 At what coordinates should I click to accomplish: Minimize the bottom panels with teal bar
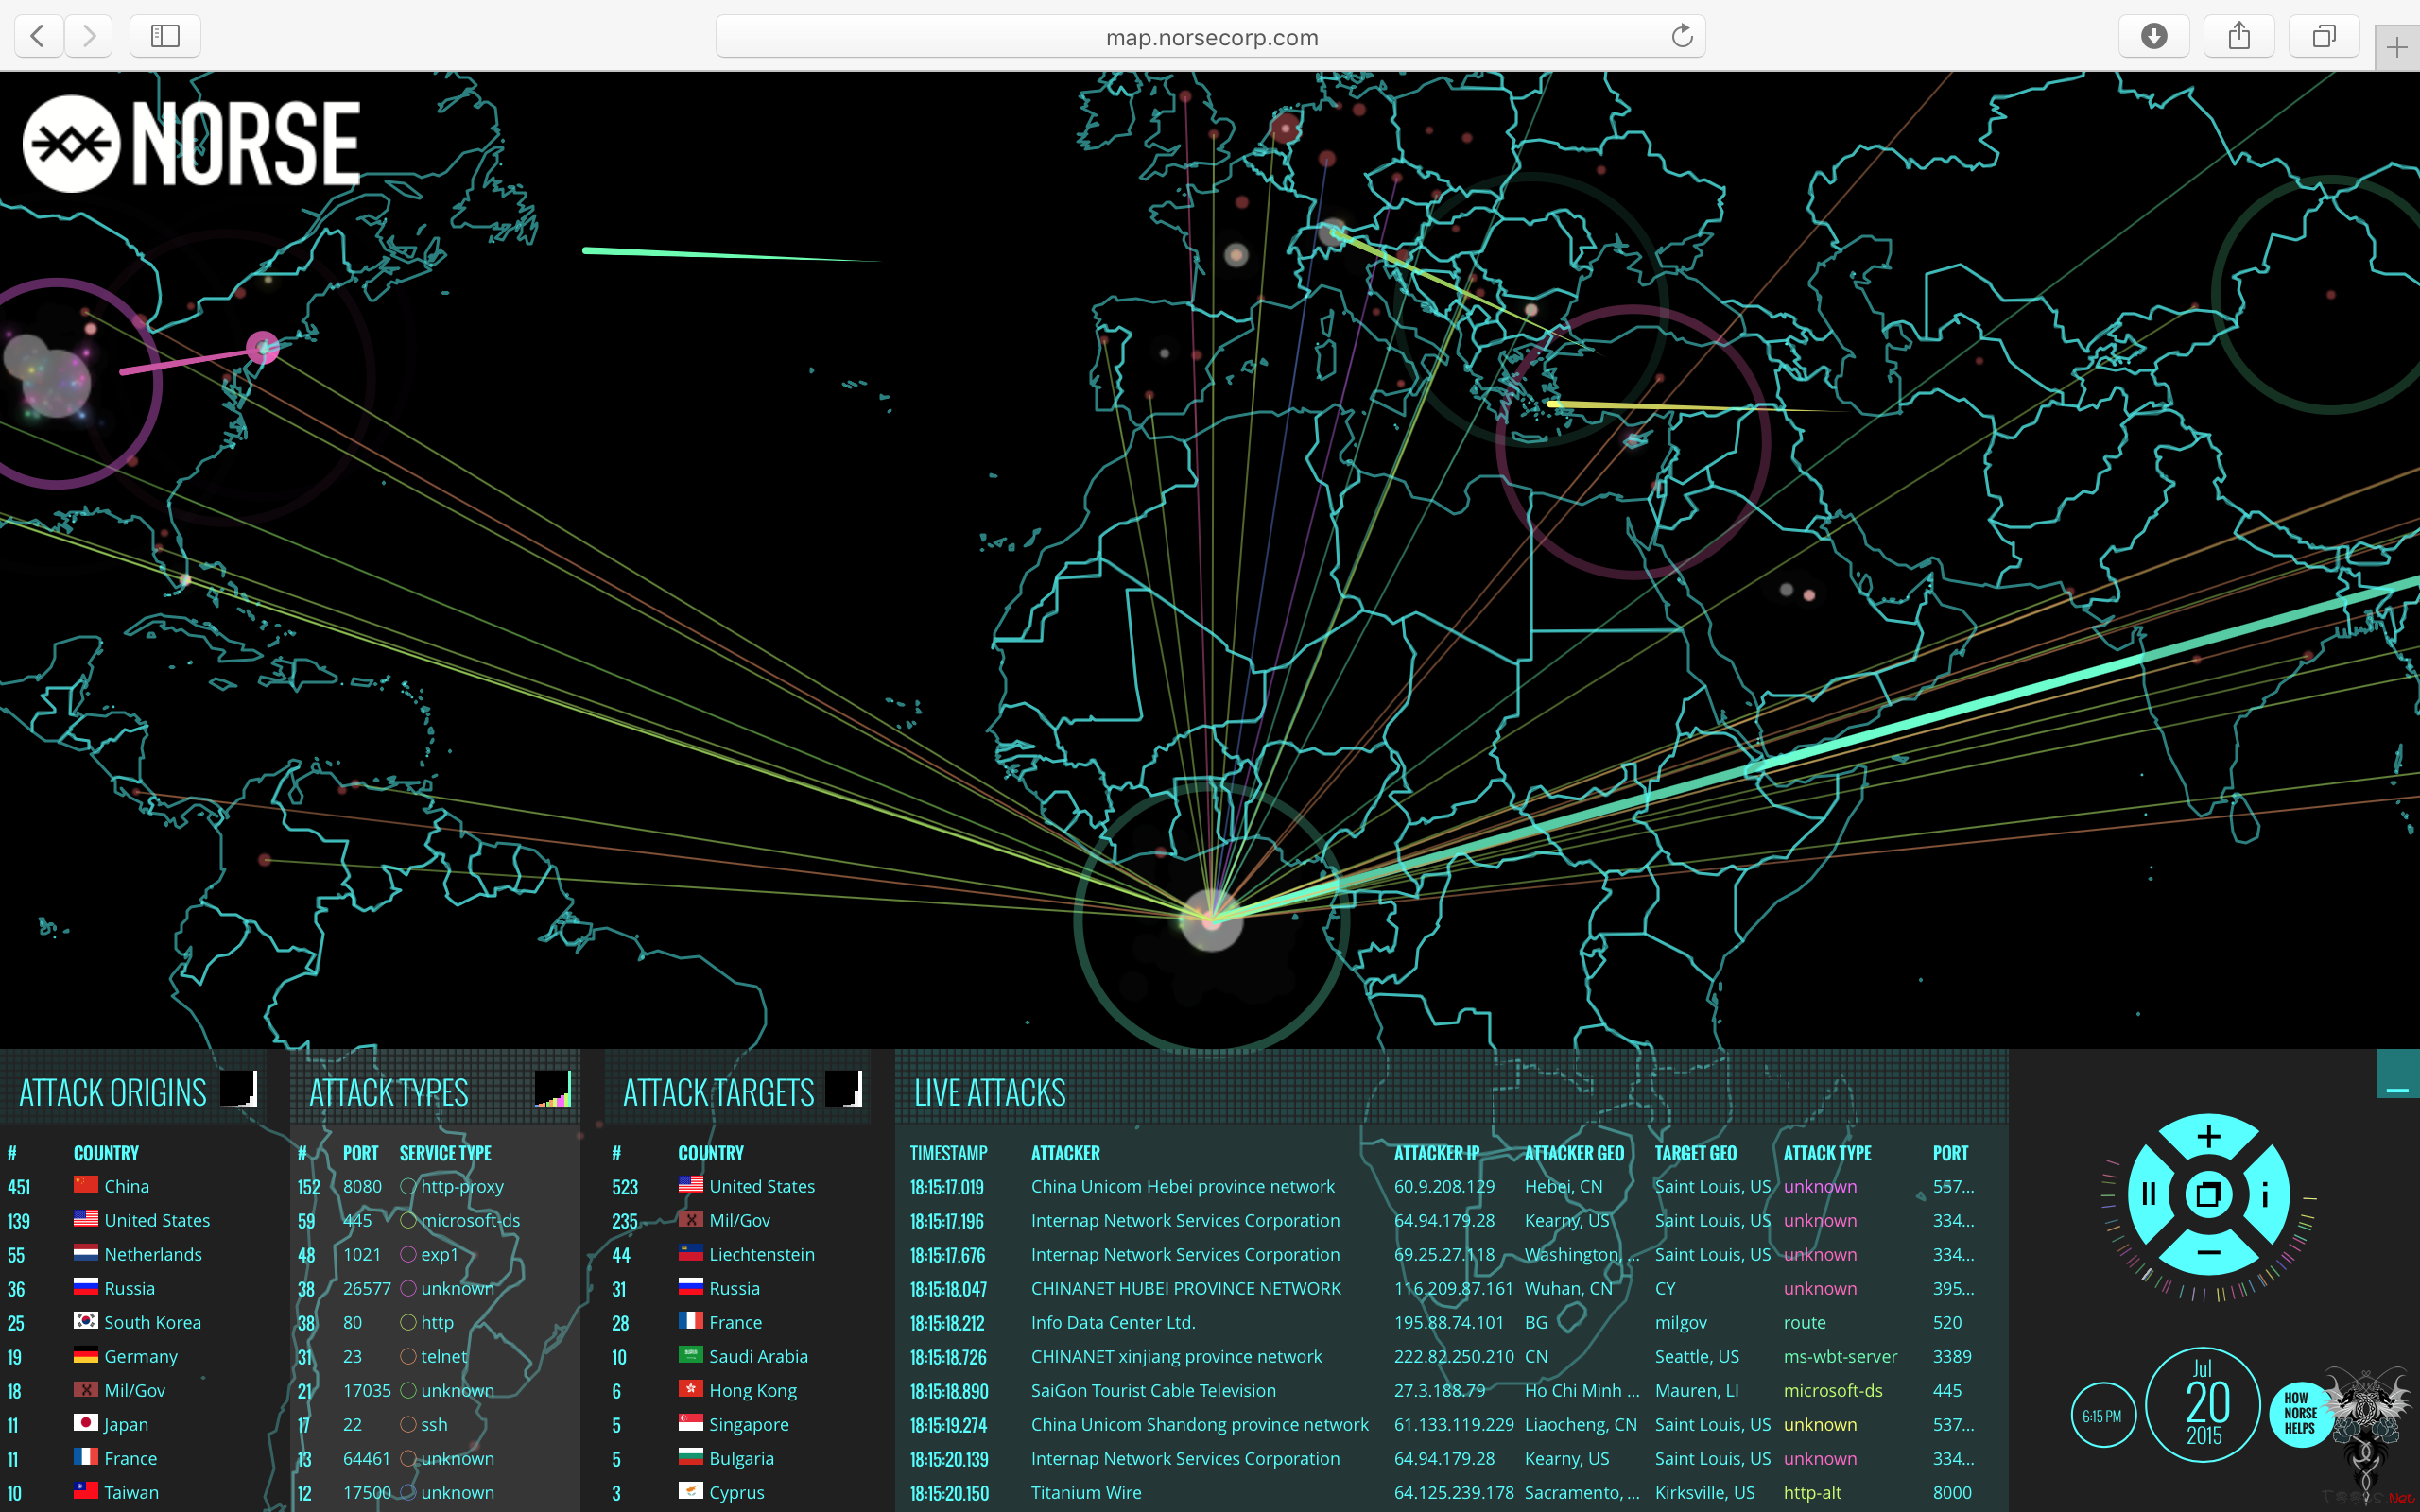(2397, 1075)
